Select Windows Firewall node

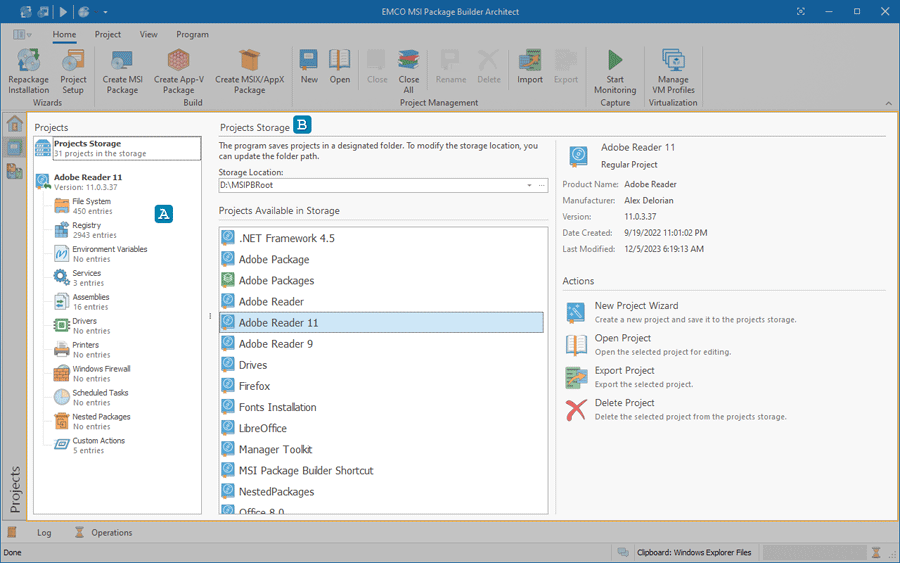(92, 374)
